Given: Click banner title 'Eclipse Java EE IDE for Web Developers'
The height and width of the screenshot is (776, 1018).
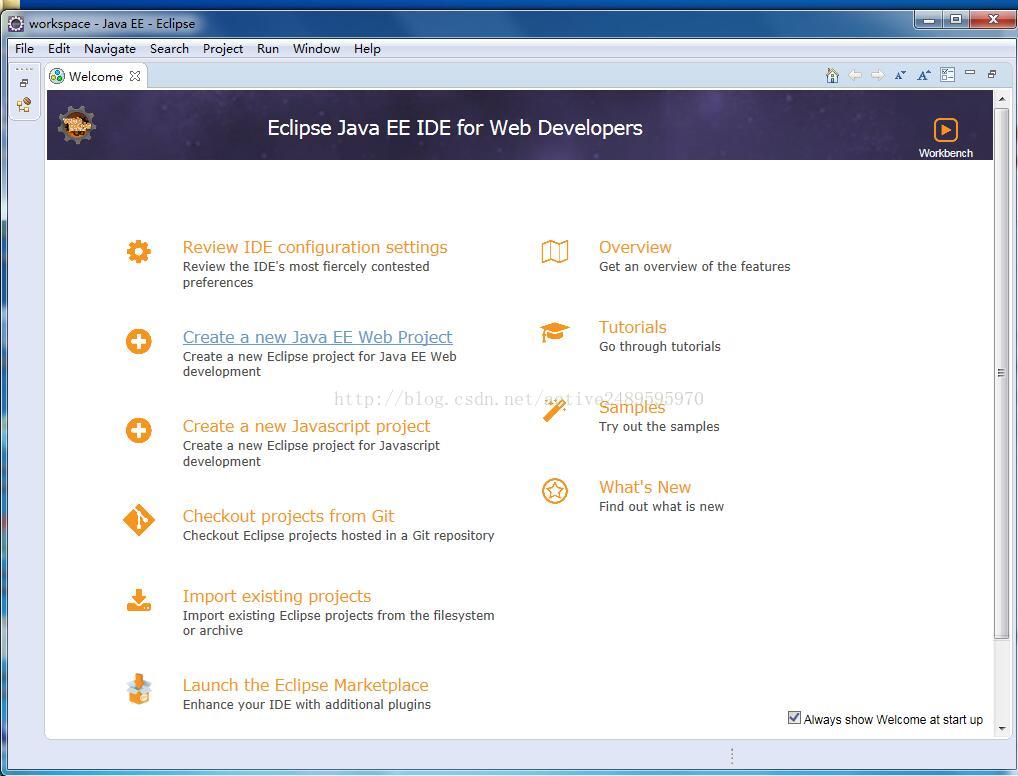Looking at the screenshot, I should (x=454, y=127).
